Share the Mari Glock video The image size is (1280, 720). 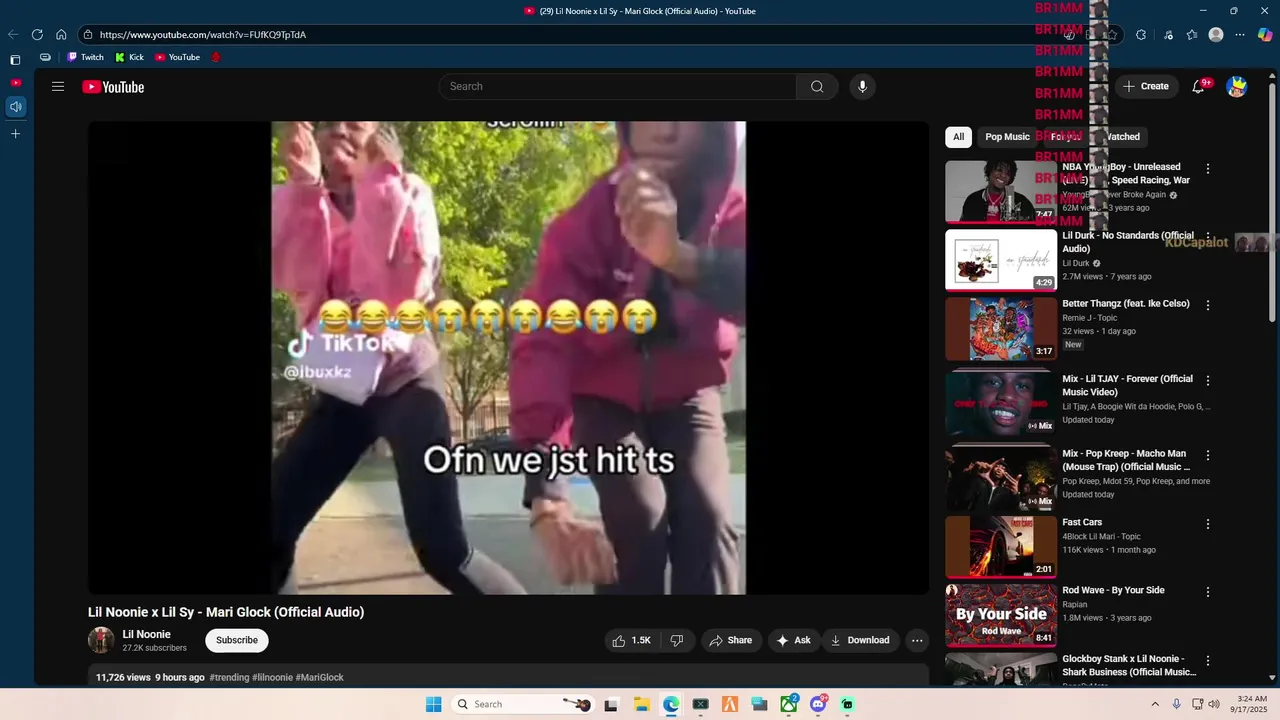(x=730, y=640)
